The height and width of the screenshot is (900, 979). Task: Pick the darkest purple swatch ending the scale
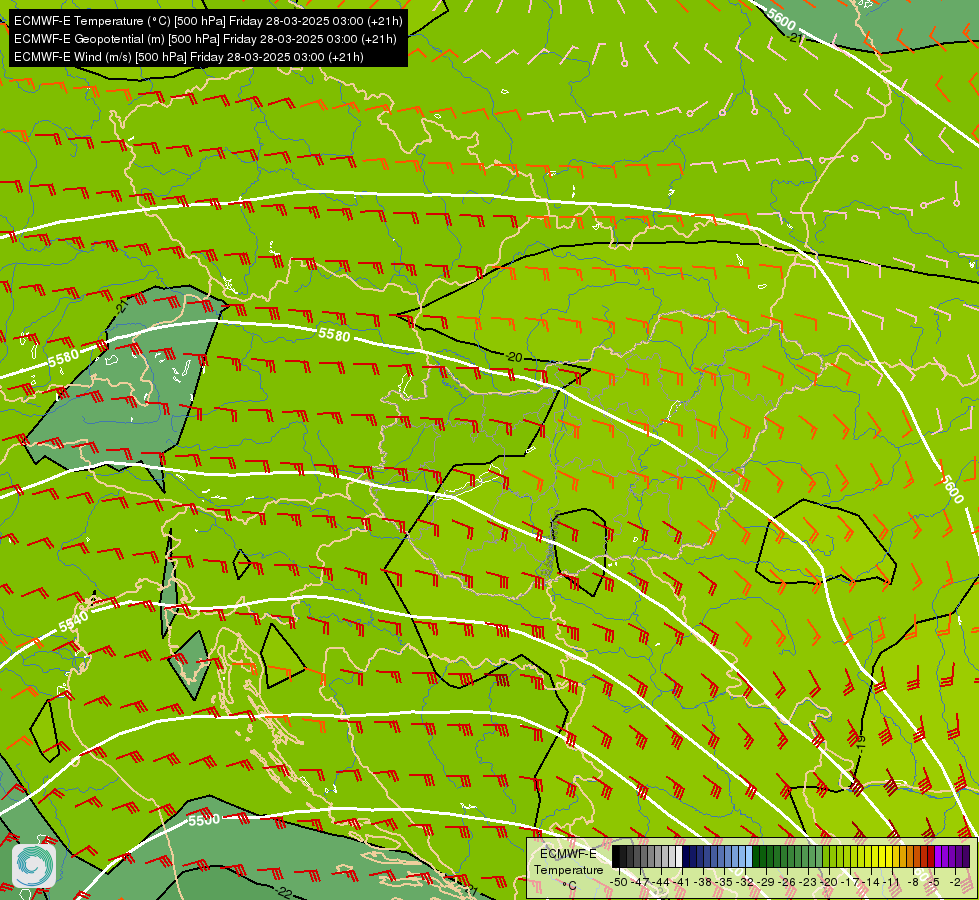click(967, 856)
